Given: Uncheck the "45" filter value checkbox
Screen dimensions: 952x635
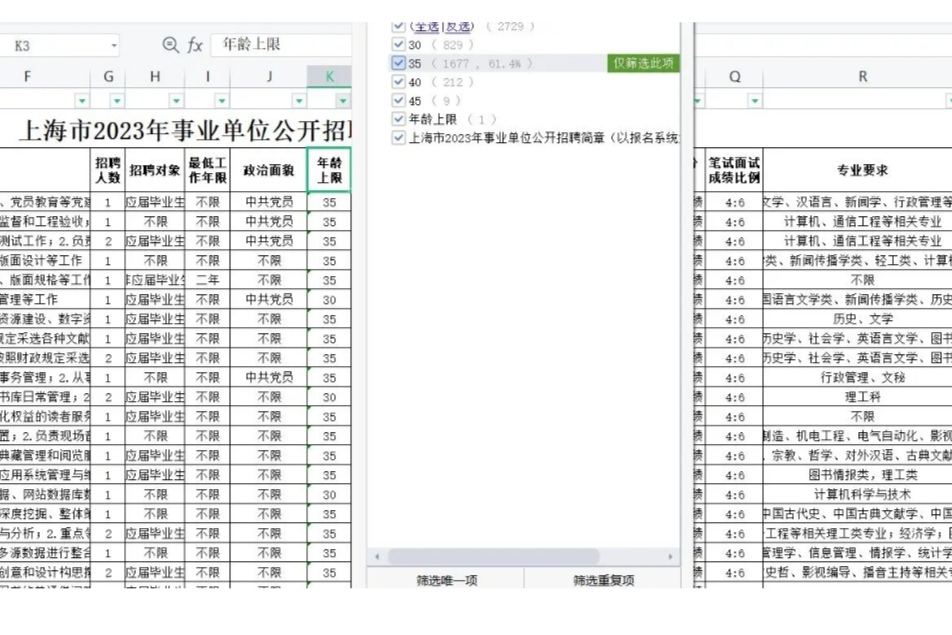Looking at the screenshot, I should pyautogui.click(x=398, y=99).
